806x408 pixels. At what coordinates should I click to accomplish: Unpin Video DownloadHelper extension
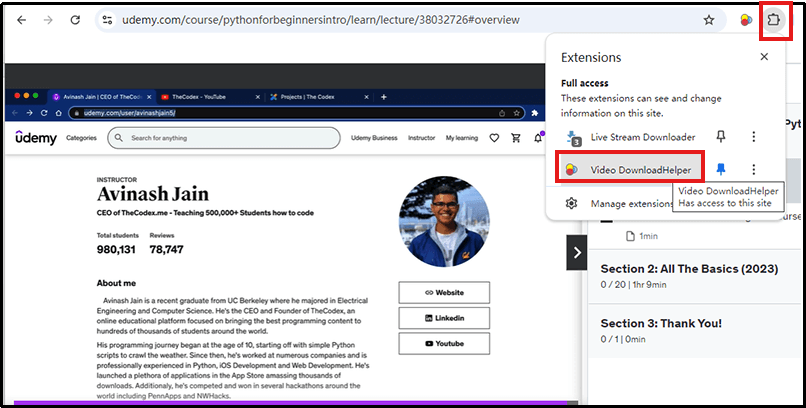[x=720, y=170]
